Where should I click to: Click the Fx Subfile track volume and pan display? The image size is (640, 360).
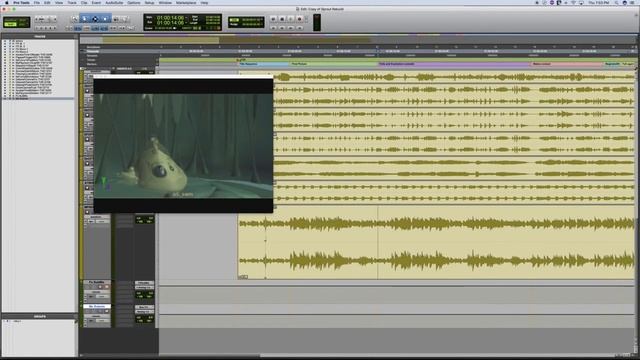coord(144,295)
